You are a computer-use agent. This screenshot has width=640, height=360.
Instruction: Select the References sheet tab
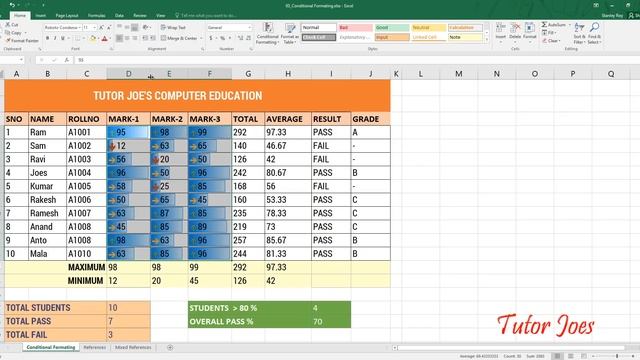pyautogui.click(x=94, y=347)
